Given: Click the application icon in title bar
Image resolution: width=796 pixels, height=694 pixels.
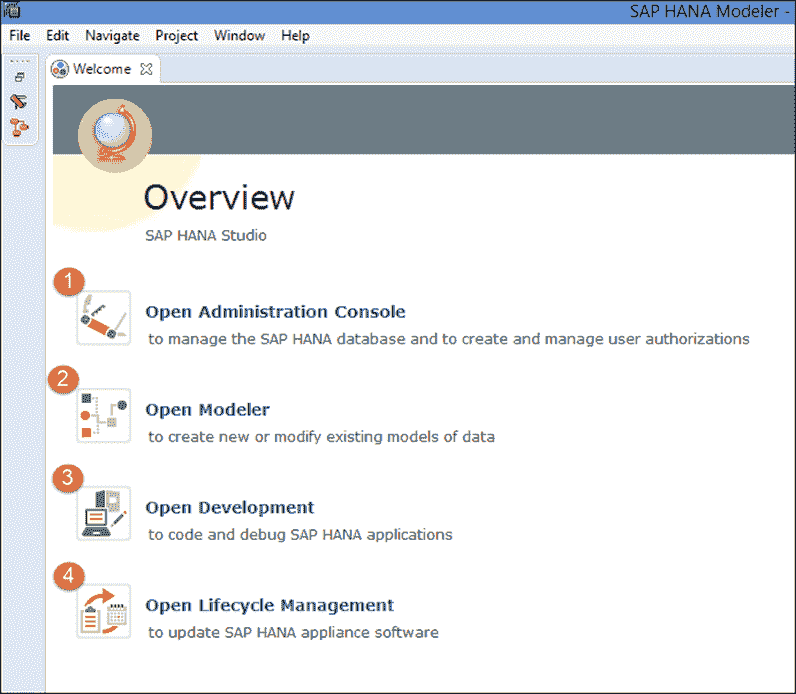Looking at the screenshot, I should (12, 10).
